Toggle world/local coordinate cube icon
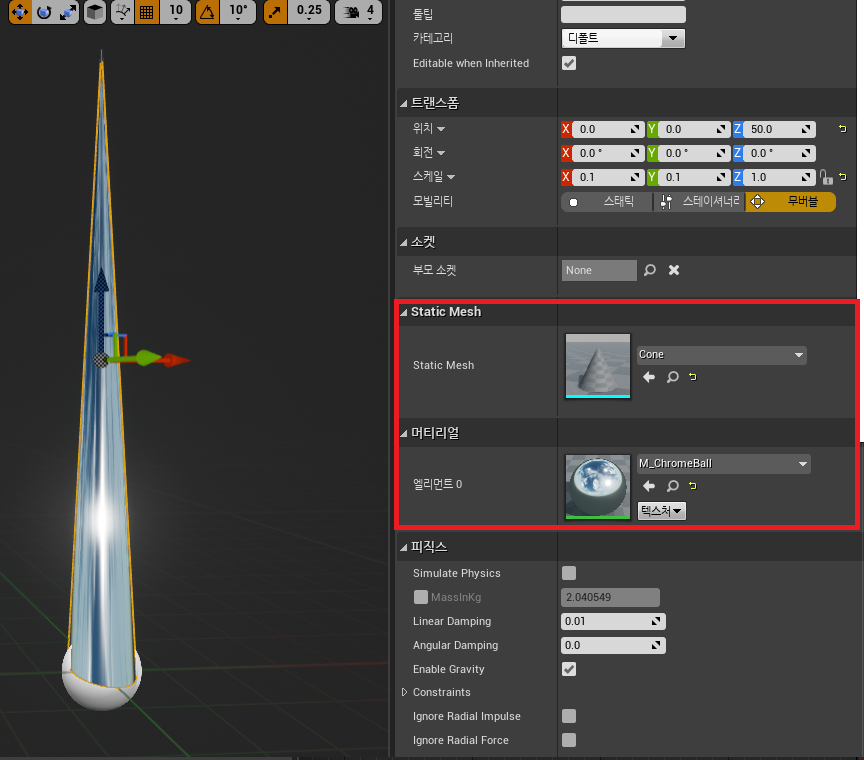Screen dimensions: 864x760 95,12
